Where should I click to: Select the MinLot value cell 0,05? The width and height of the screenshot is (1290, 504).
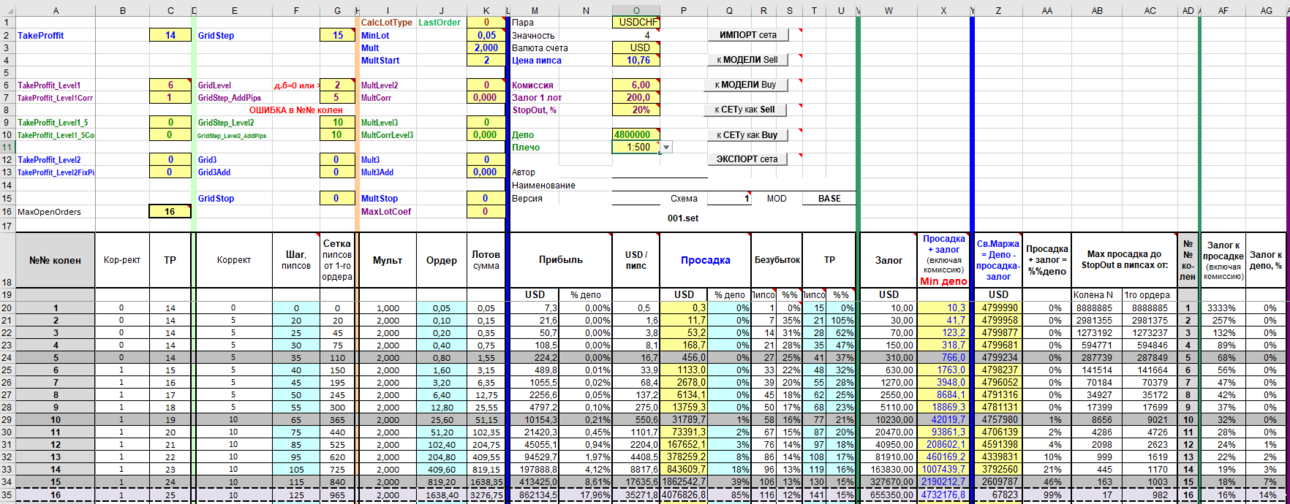[486, 35]
